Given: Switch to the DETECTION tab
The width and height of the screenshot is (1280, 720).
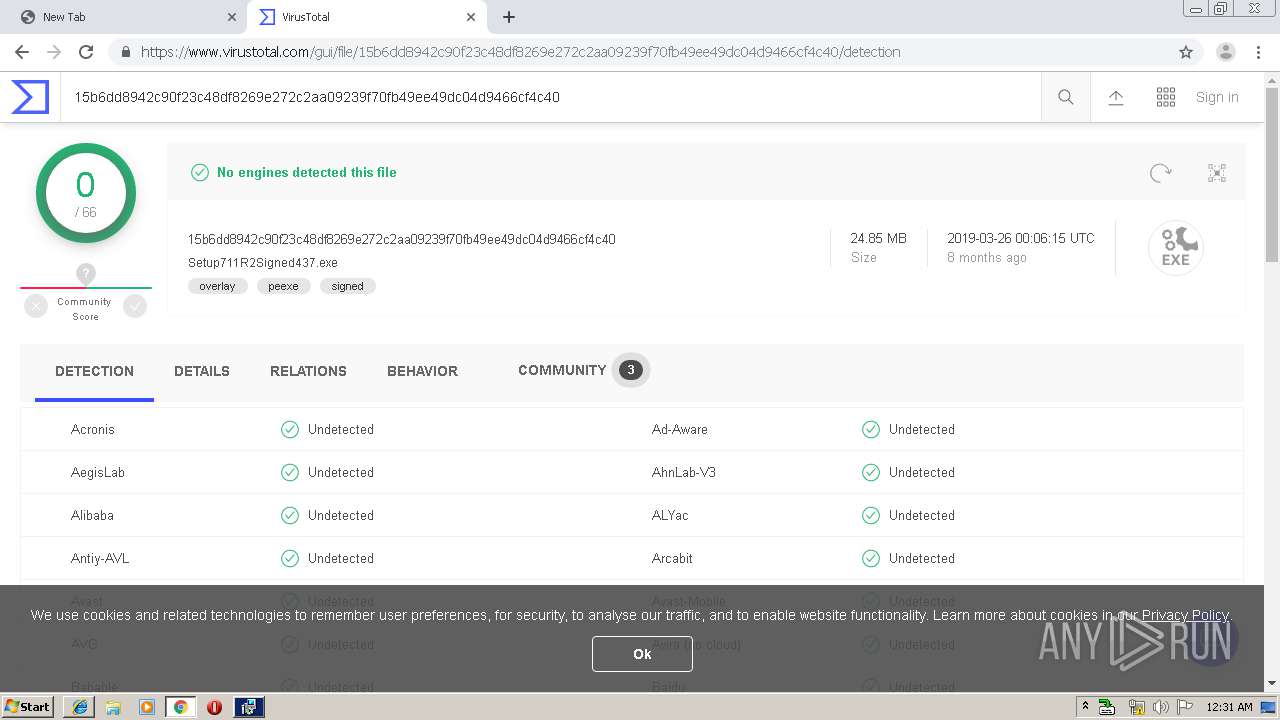Looking at the screenshot, I should [x=94, y=371].
